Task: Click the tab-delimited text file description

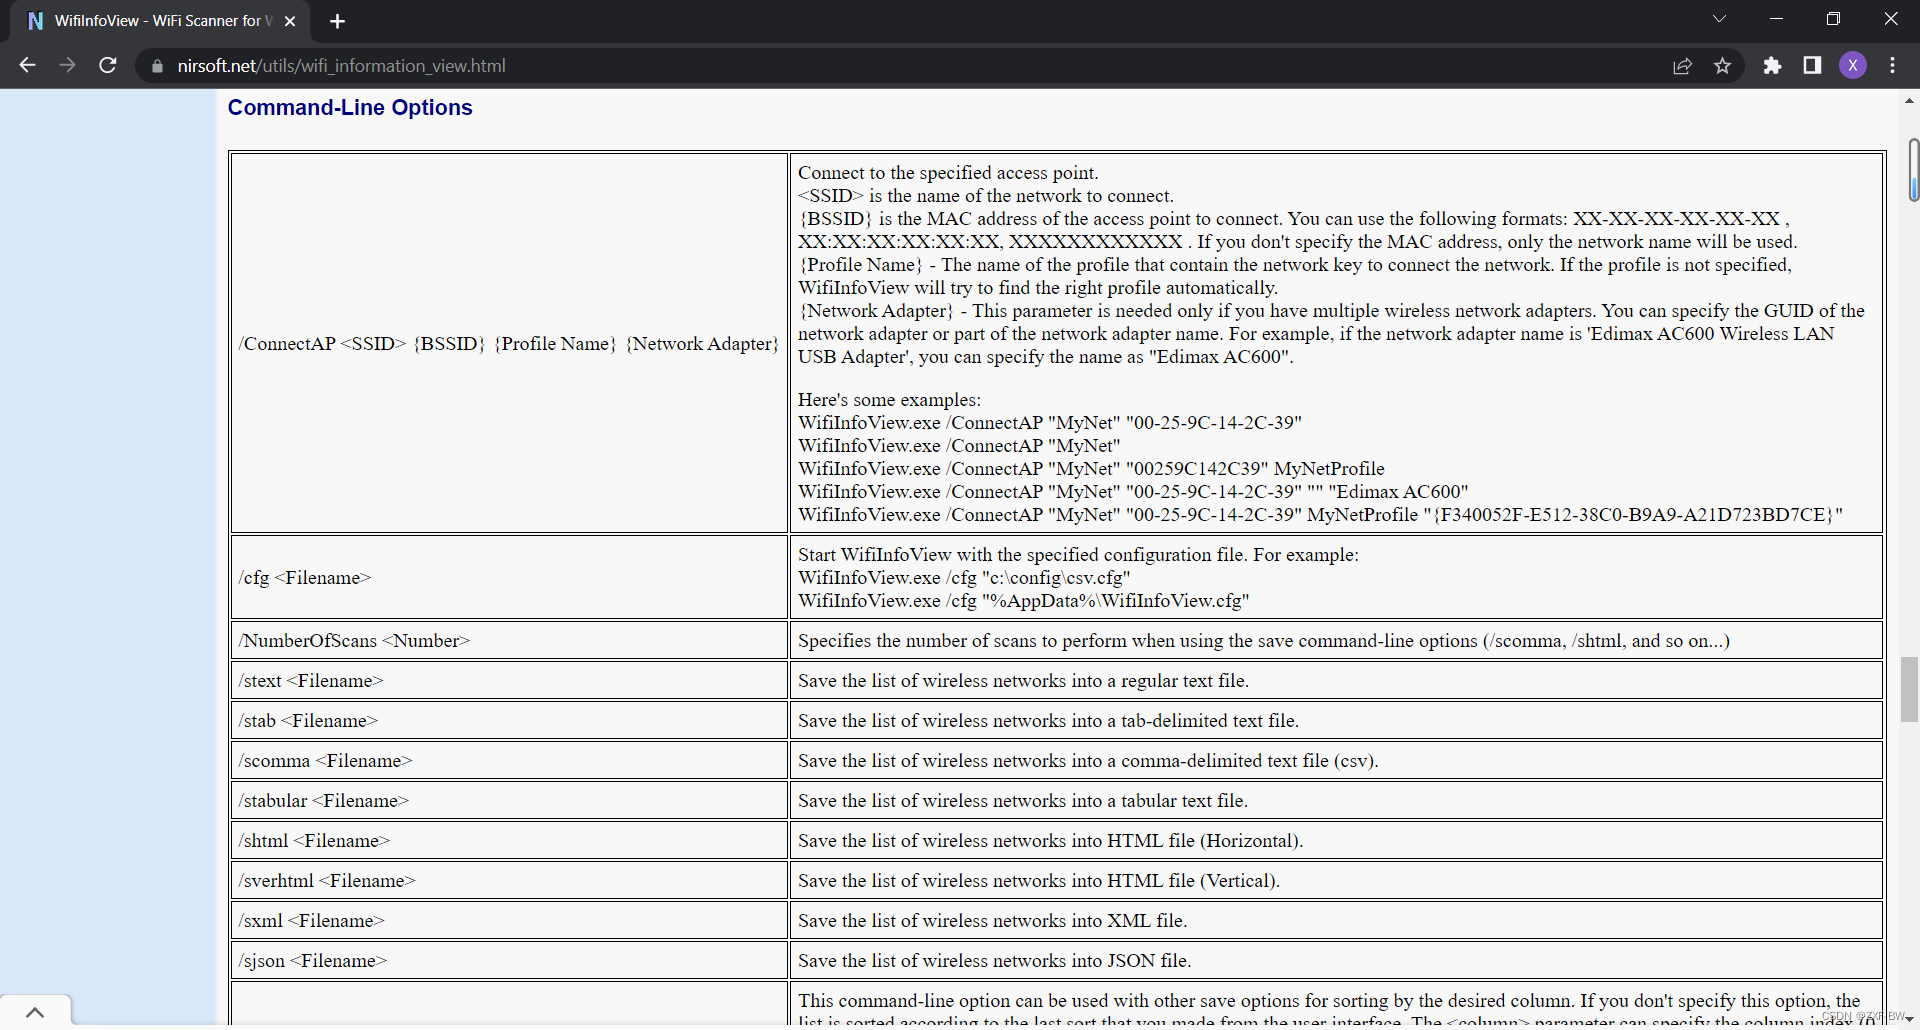Action: 1048,720
